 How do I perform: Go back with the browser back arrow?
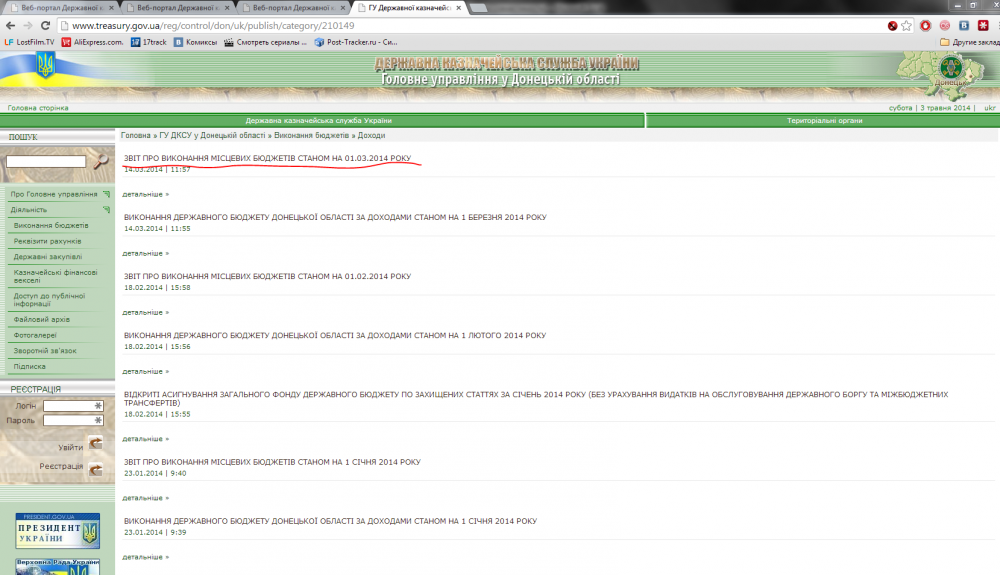pyautogui.click(x=10, y=25)
